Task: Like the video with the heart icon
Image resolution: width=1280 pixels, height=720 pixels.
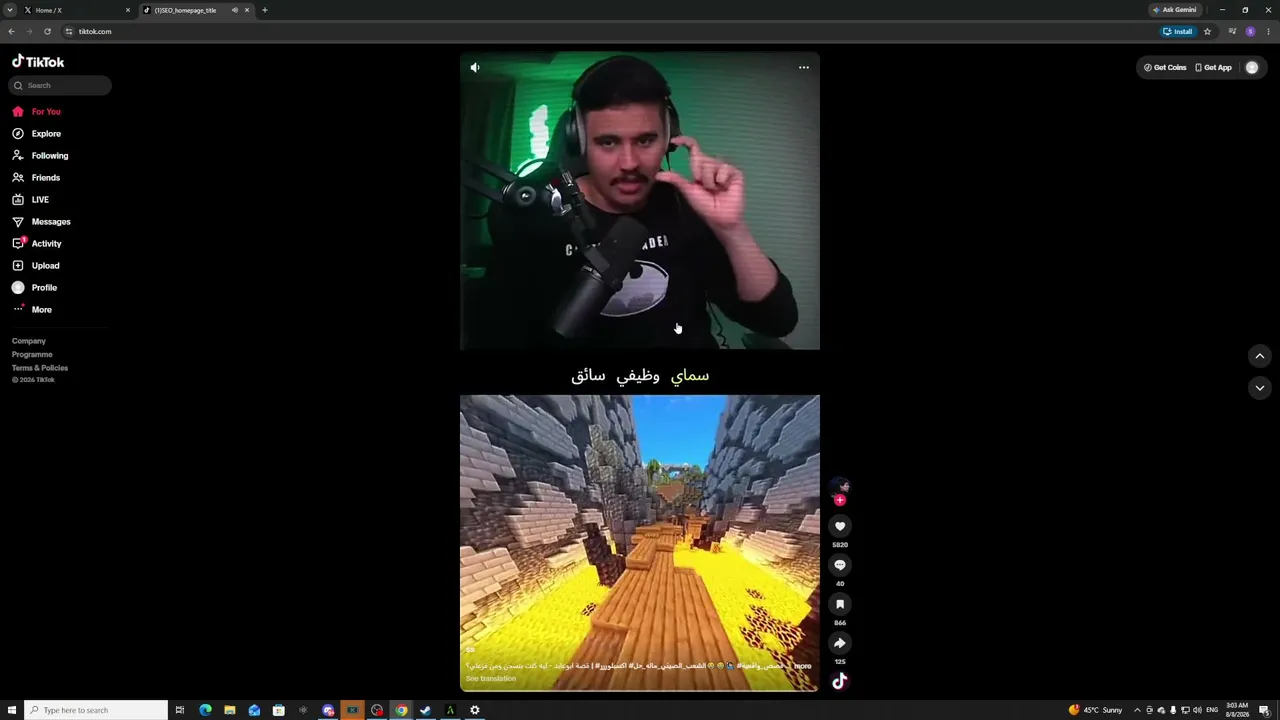Action: 840,526
